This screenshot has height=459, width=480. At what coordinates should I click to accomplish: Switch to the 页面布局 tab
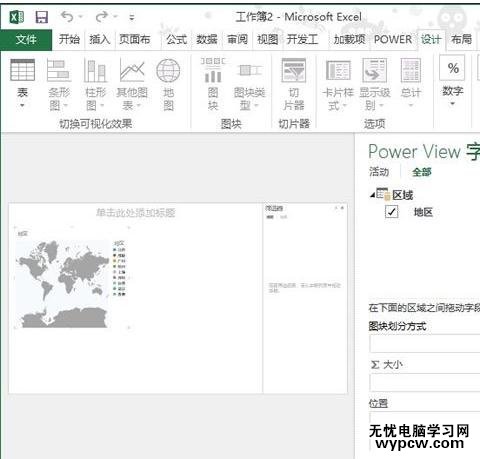135,40
